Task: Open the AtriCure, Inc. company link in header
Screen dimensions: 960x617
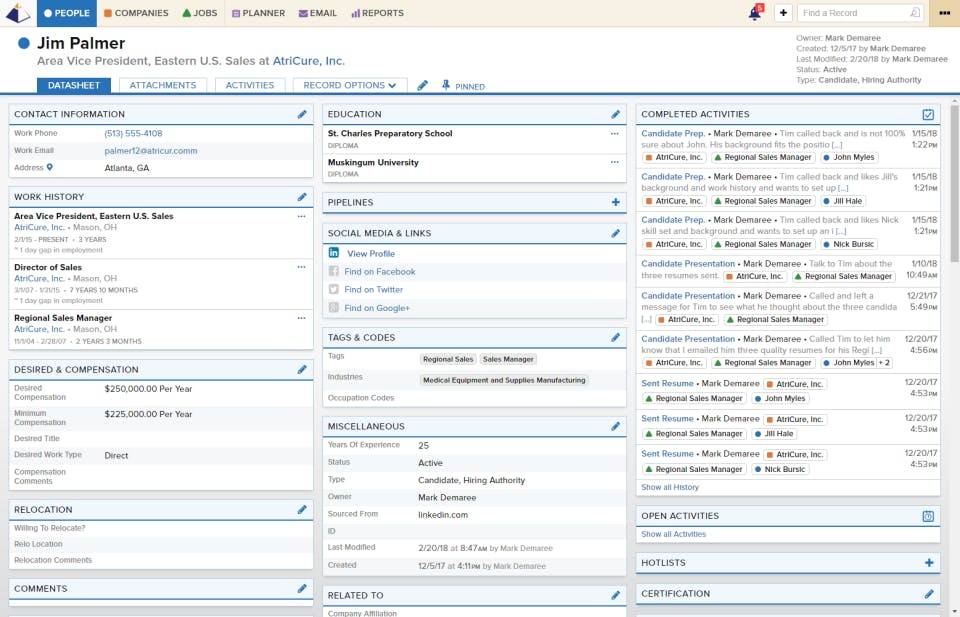Action: [x=309, y=61]
